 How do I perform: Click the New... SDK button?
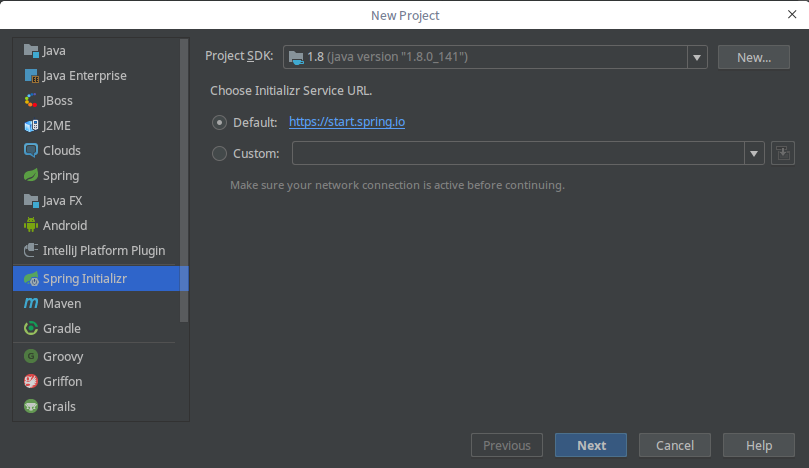coord(754,57)
